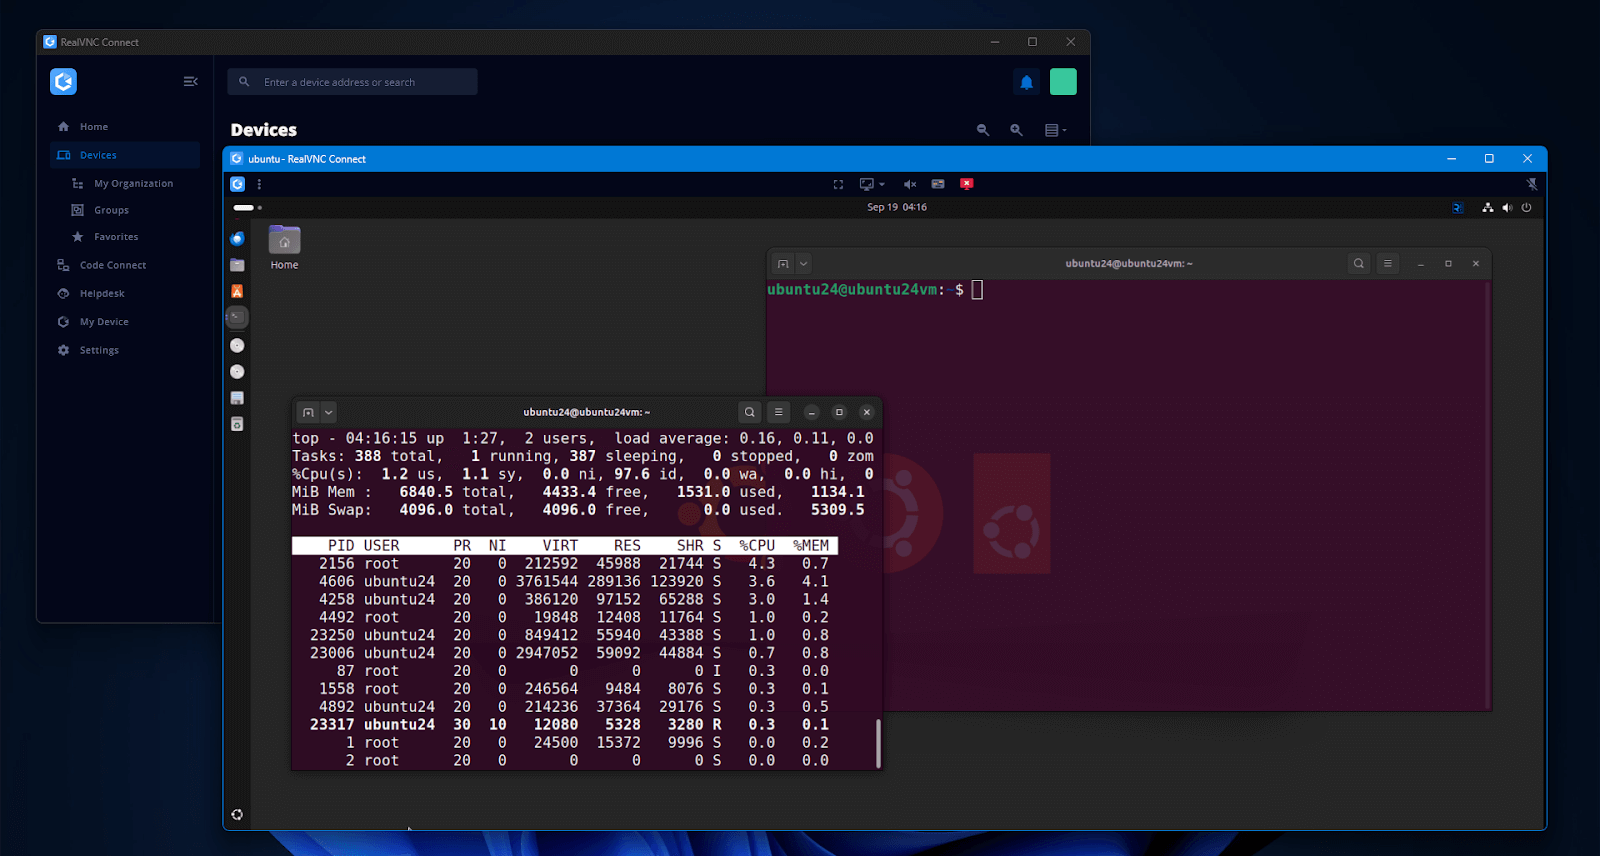Click the top terminal's vertical scrollbar
The height and width of the screenshot is (856, 1600).
[878, 742]
